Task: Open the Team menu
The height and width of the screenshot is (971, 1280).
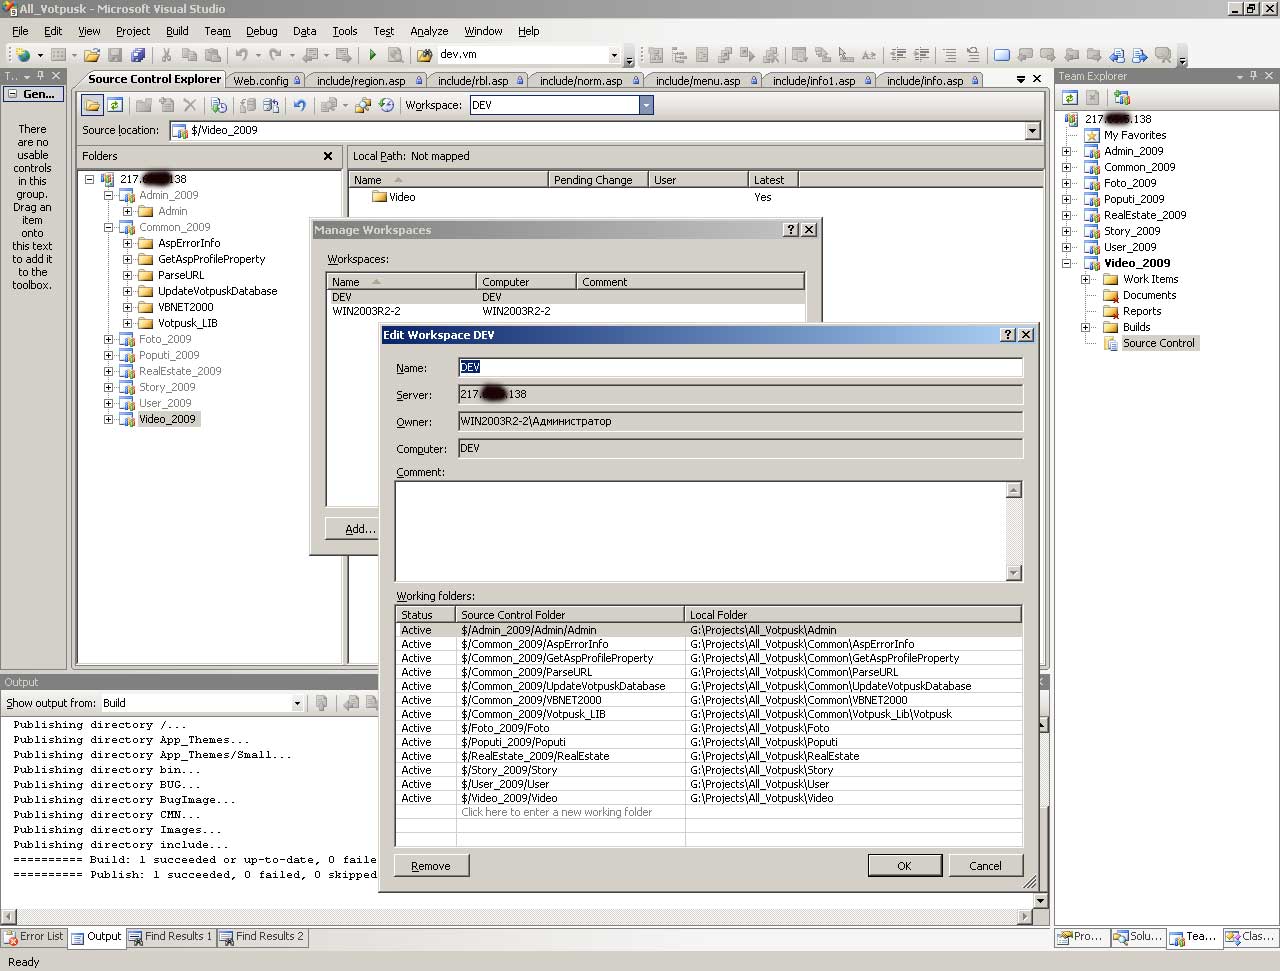Action: tap(217, 31)
